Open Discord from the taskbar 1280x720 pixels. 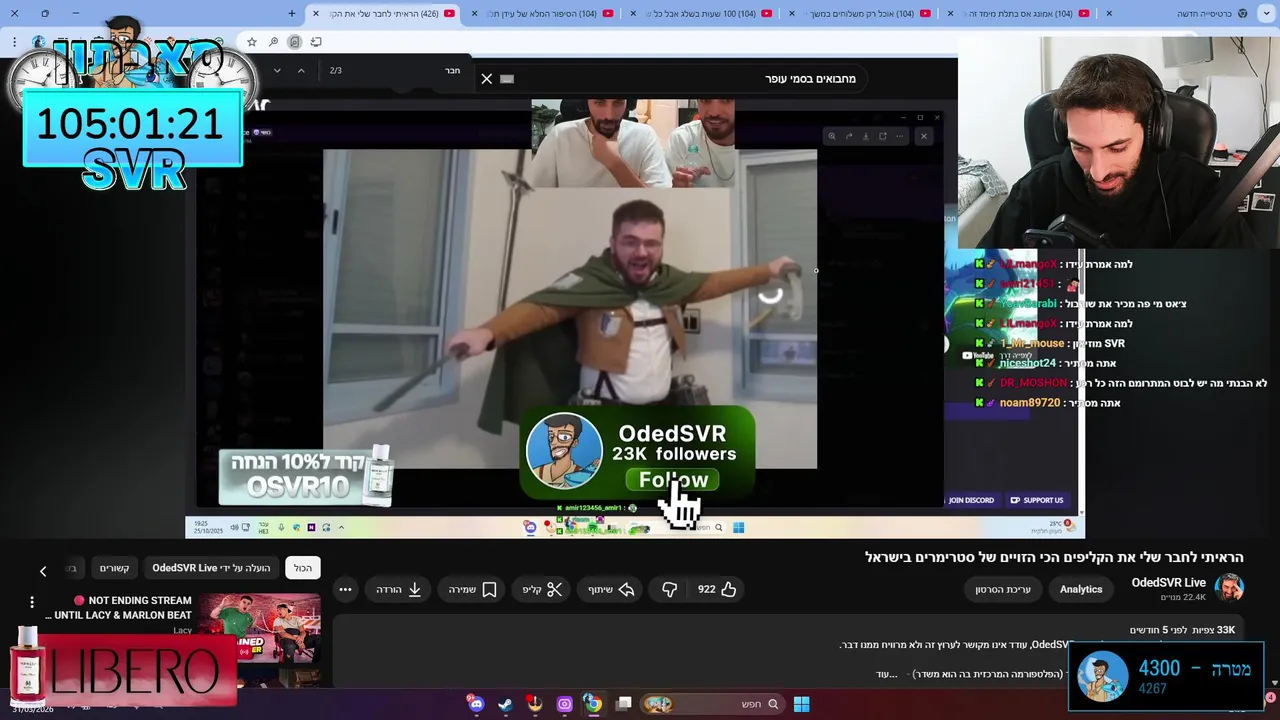pos(476,704)
